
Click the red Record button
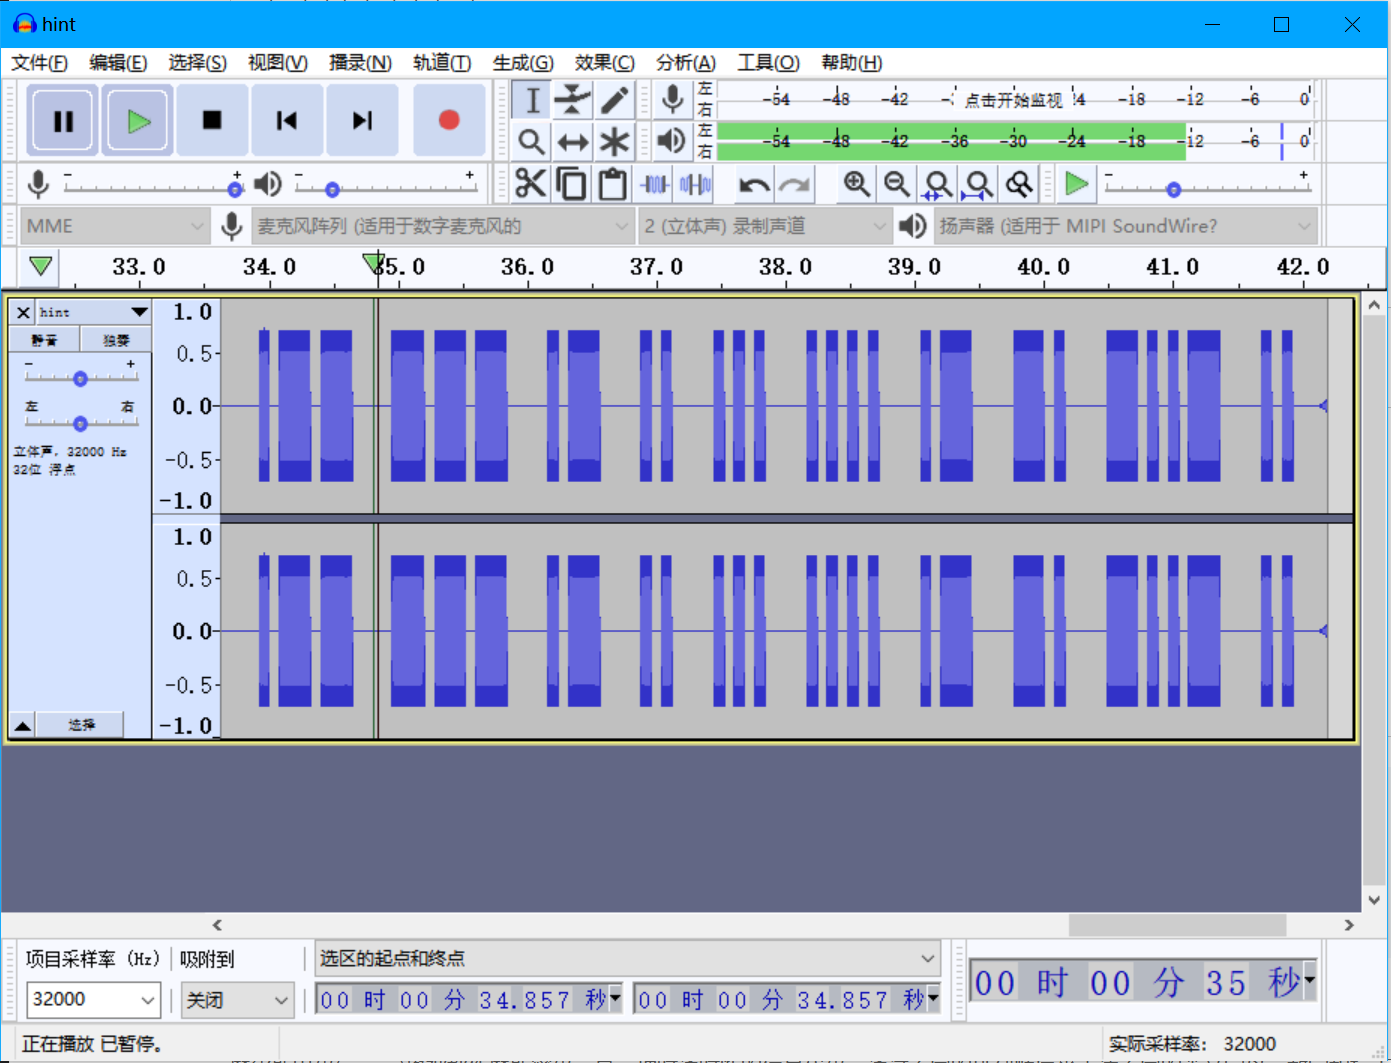click(449, 121)
